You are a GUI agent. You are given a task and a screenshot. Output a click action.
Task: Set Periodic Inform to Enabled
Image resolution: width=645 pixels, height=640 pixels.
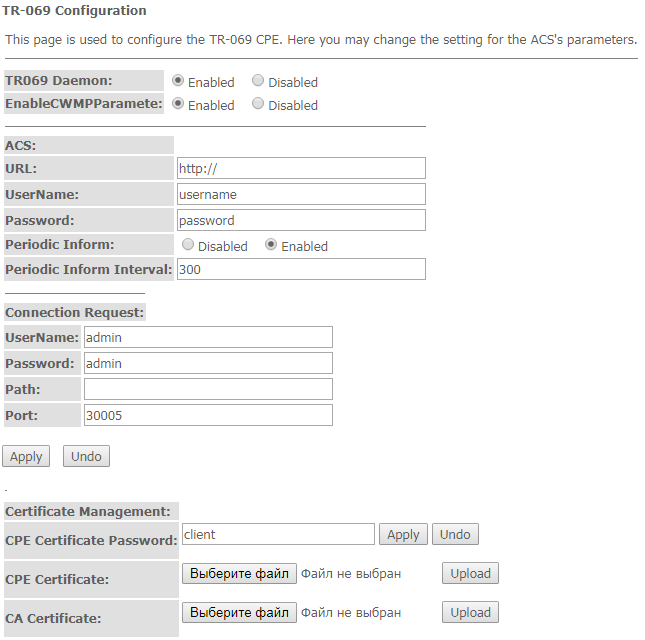coord(272,245)
